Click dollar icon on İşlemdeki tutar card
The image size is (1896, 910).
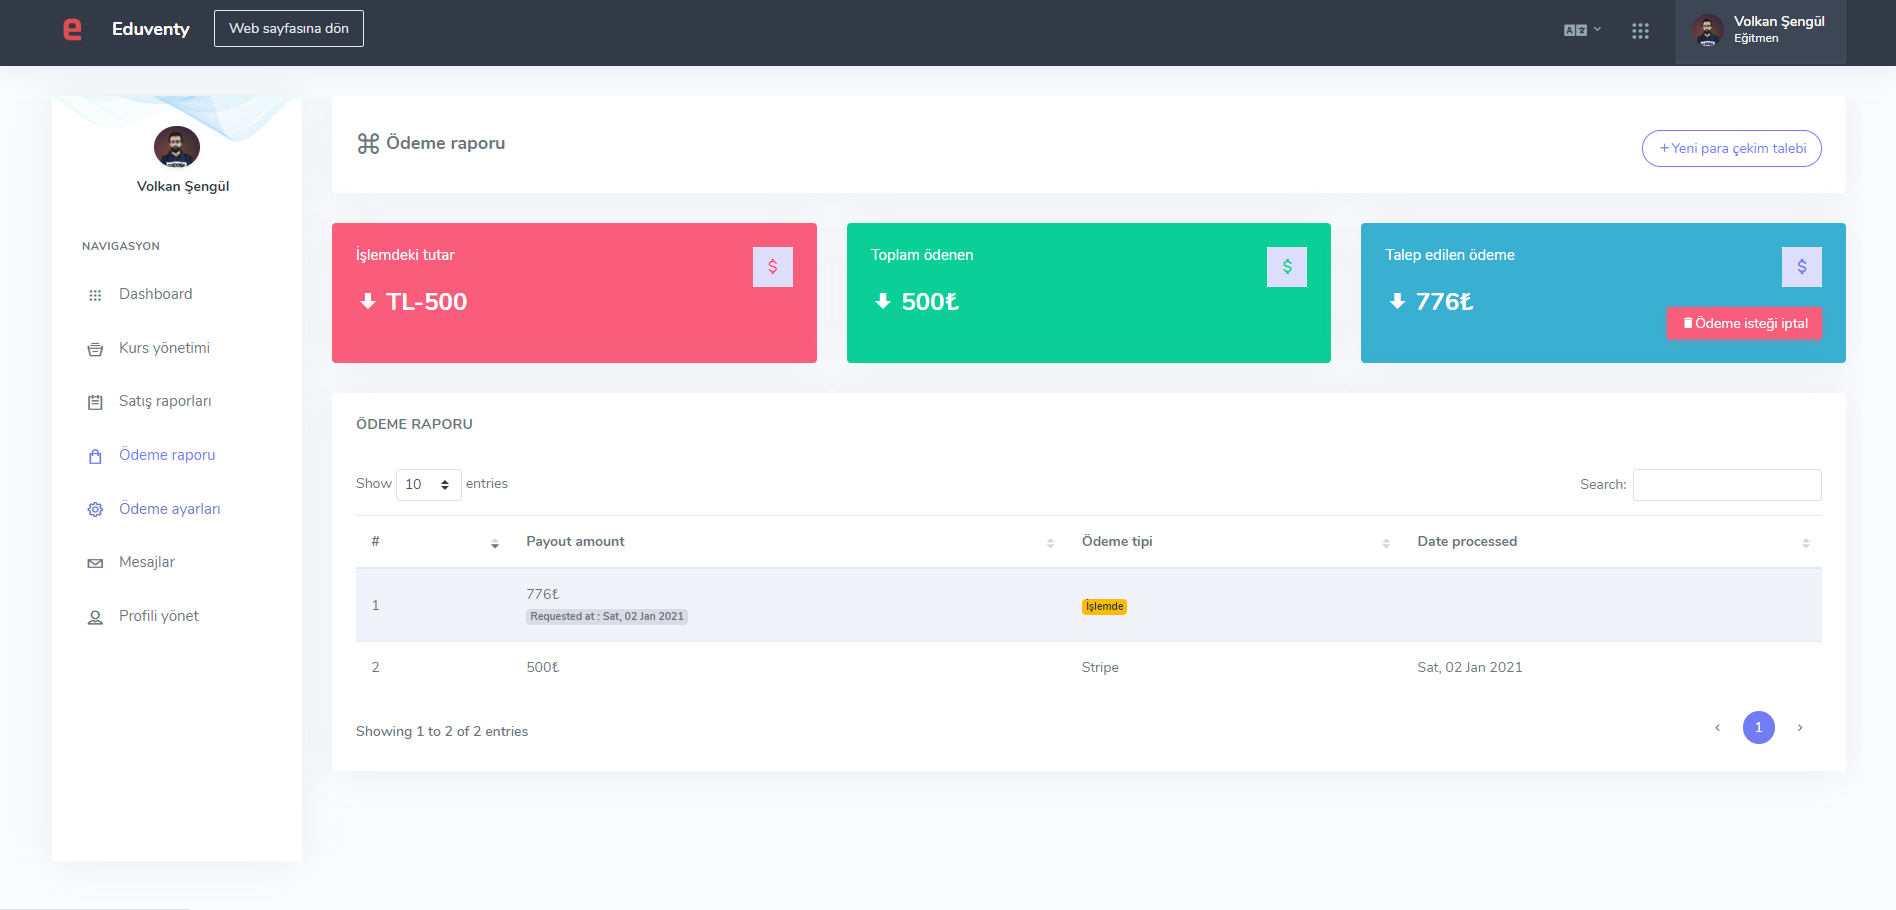[x=773, y=267]
